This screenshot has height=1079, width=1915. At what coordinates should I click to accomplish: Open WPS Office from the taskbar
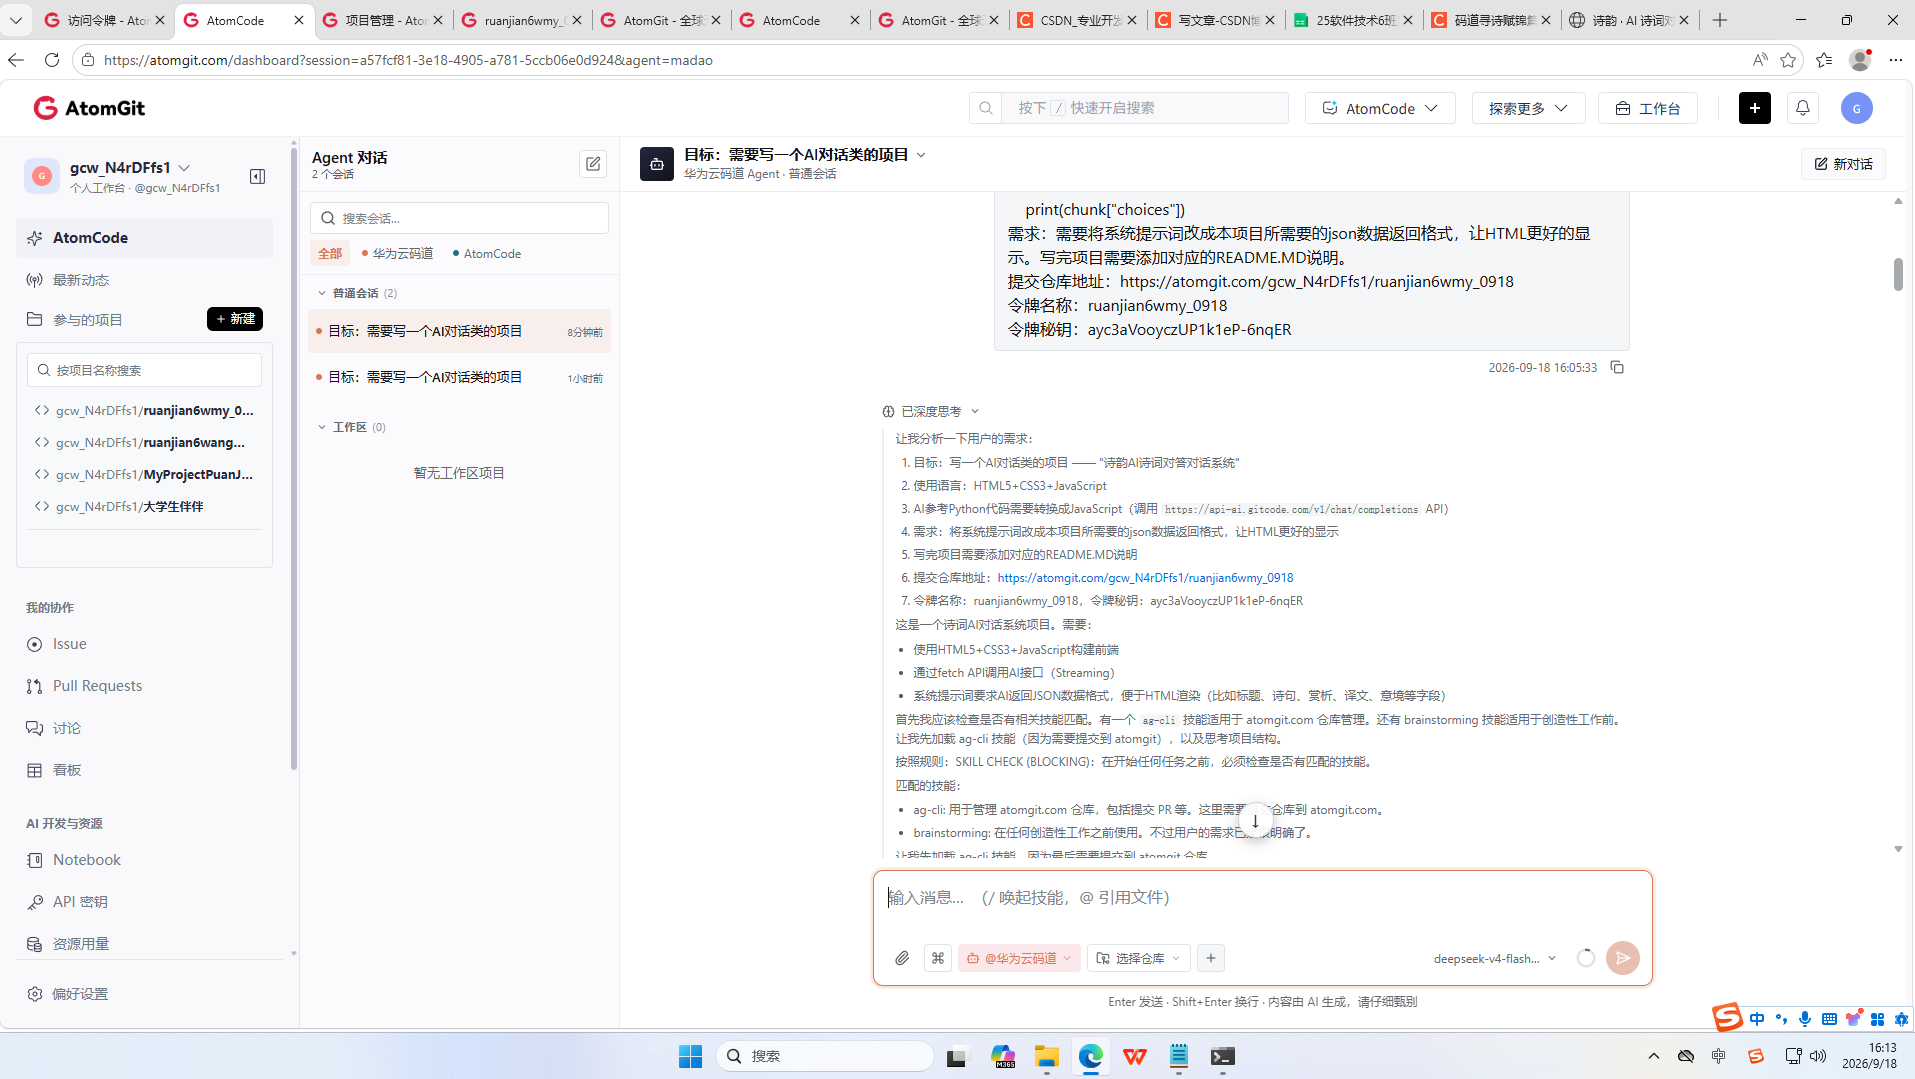click(1134, 1056)
